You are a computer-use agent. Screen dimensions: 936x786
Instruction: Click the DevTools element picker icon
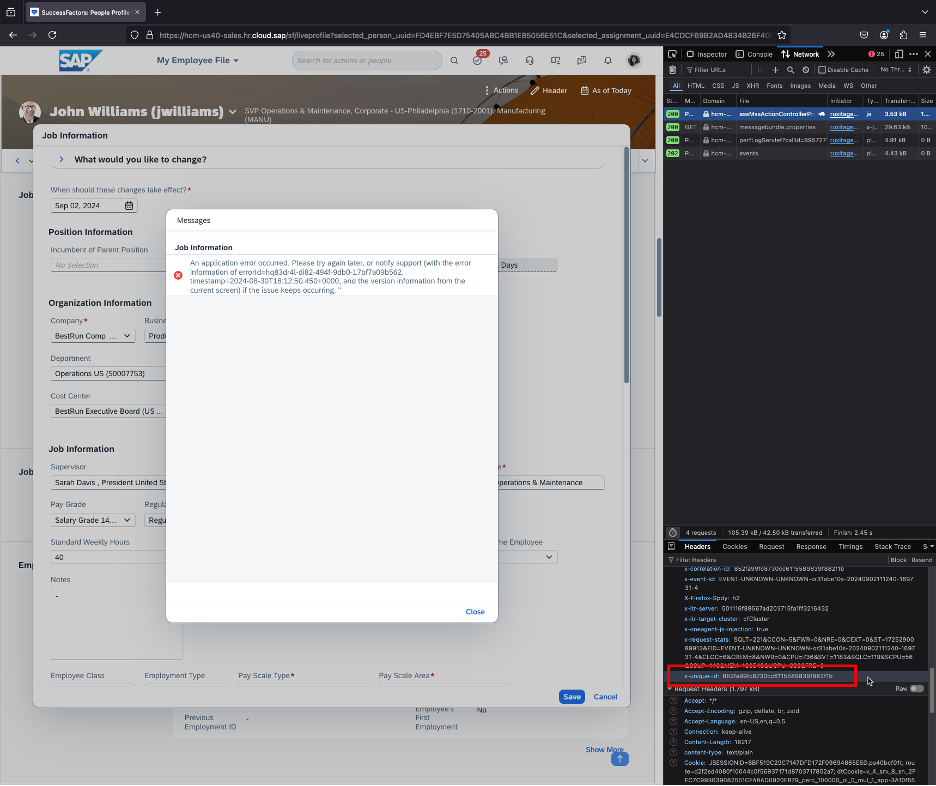coord(672,54)
